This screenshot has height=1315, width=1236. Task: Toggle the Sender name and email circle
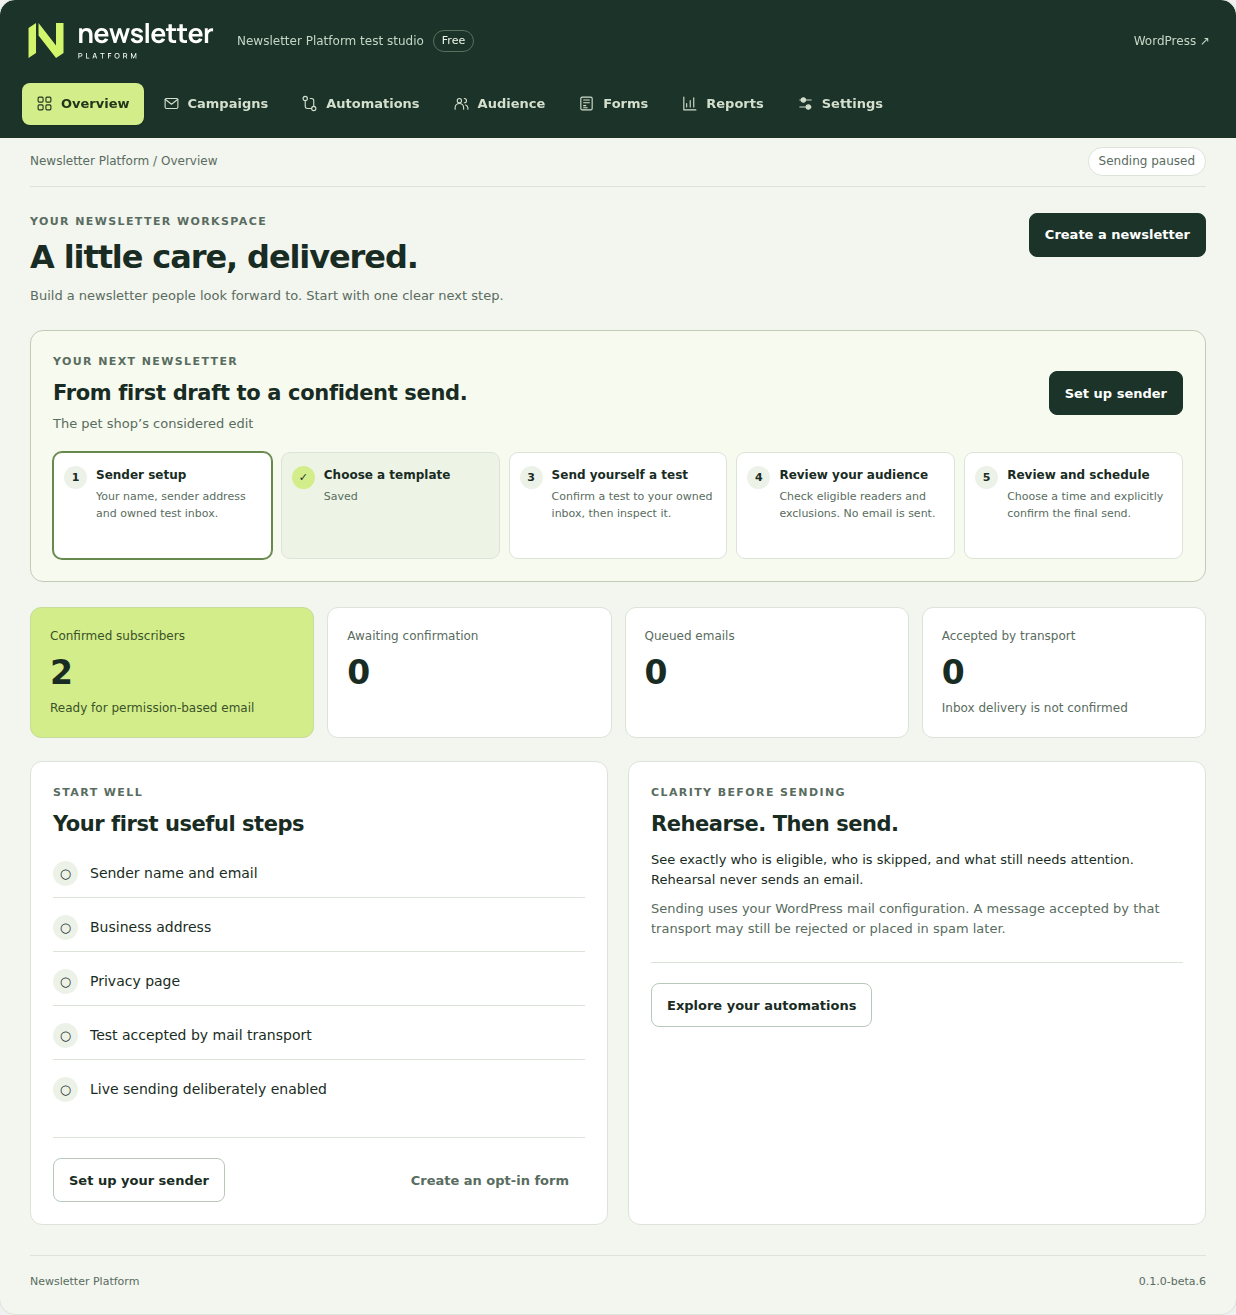click(x=66, y=874)
